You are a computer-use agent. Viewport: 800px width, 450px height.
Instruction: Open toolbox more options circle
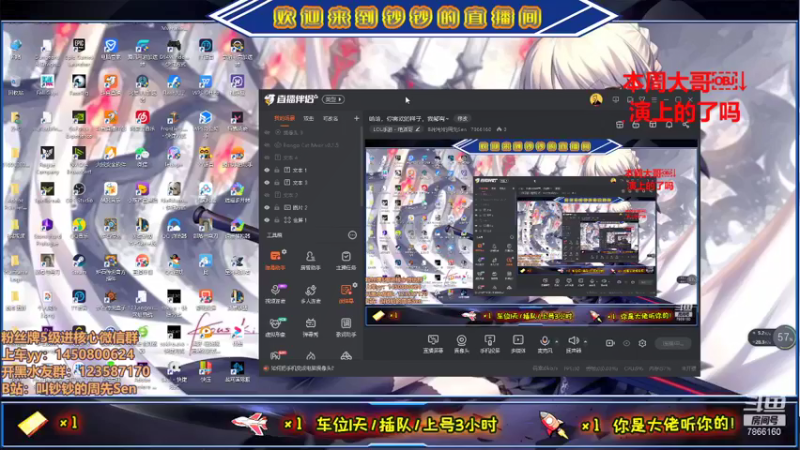pyautogui.click(x=352, y=235)
